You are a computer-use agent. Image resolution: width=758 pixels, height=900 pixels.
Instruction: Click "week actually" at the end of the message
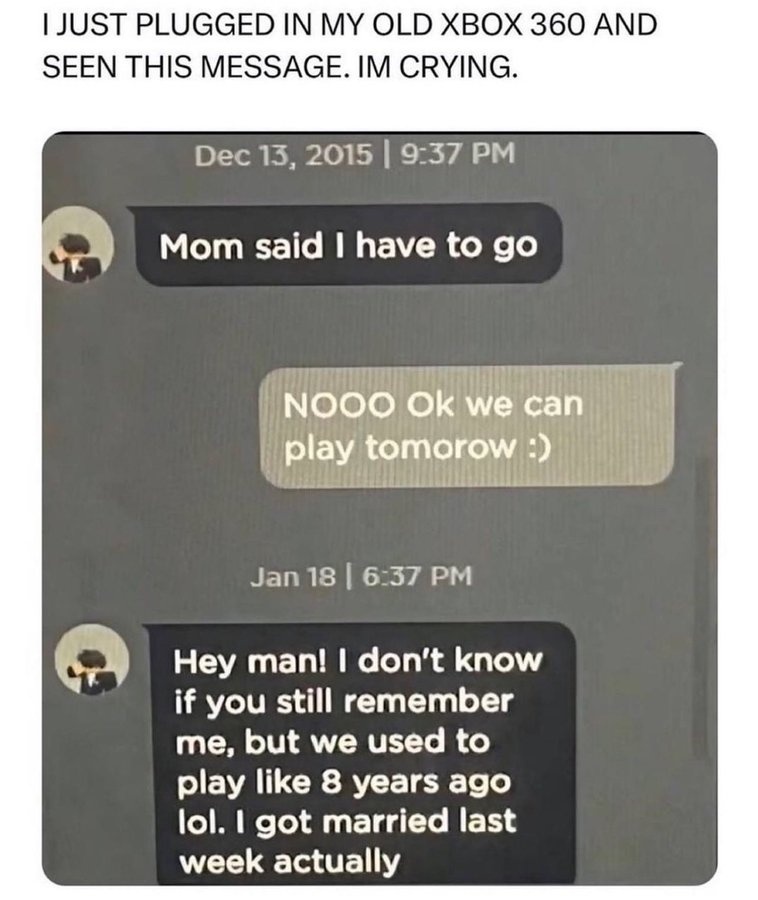[x=289, y=863]
